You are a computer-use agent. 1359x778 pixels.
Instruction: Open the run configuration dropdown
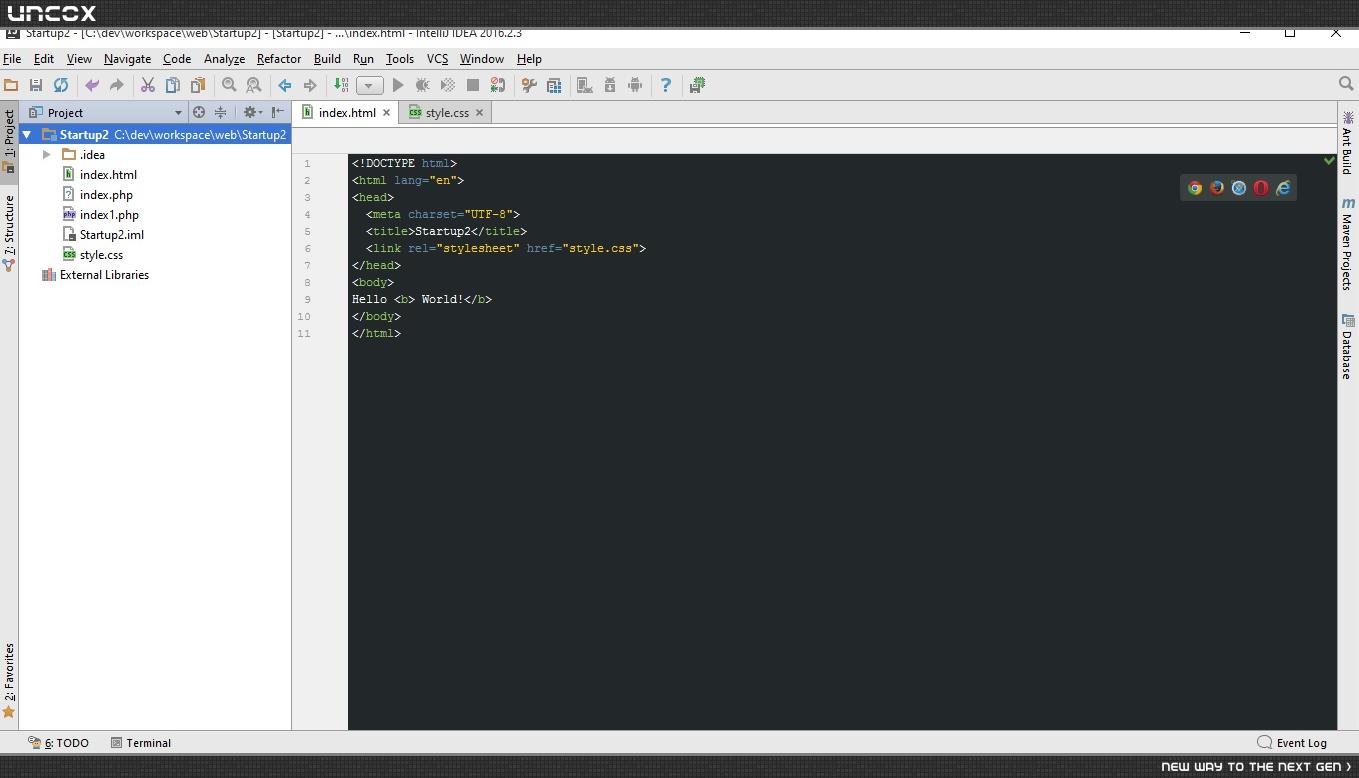click(369, 85)
